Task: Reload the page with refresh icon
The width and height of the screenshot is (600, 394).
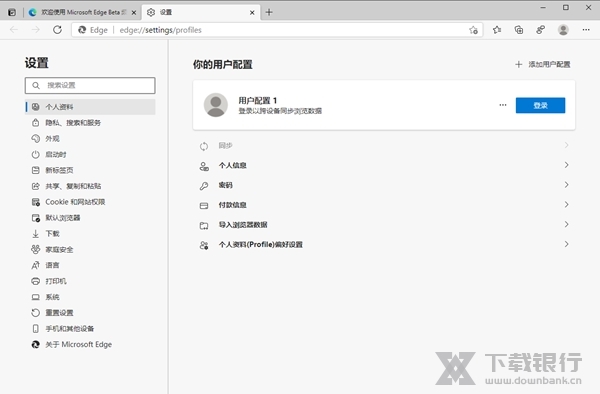Action: (x=57, y=30)
